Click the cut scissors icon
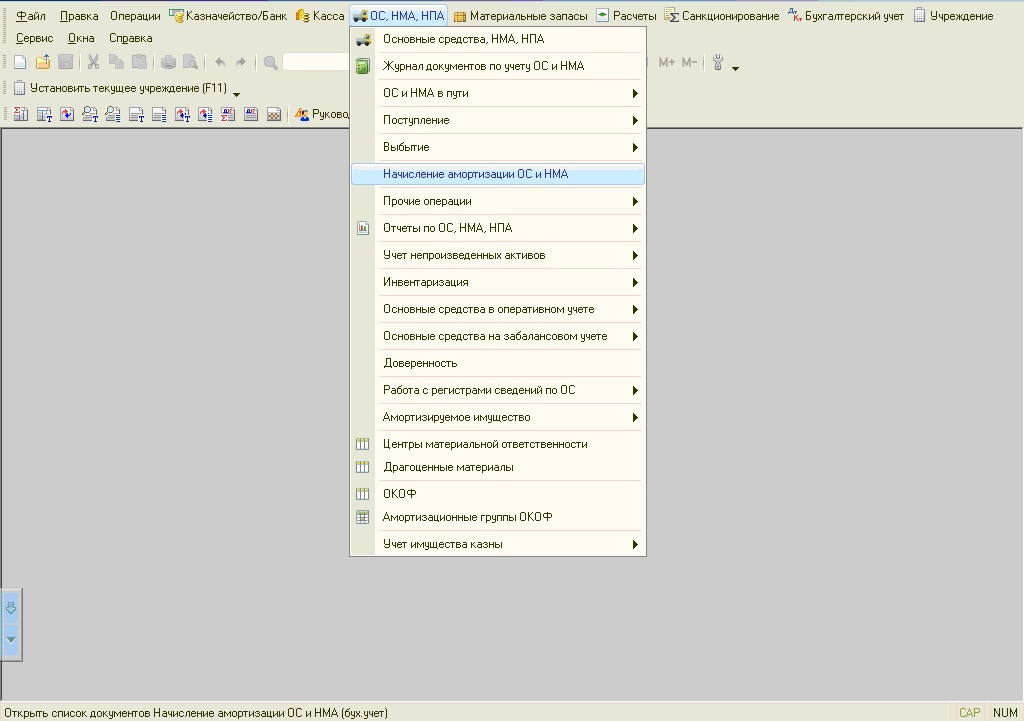The height and width of the screenshot is (721, 1024). coord(93,63)
